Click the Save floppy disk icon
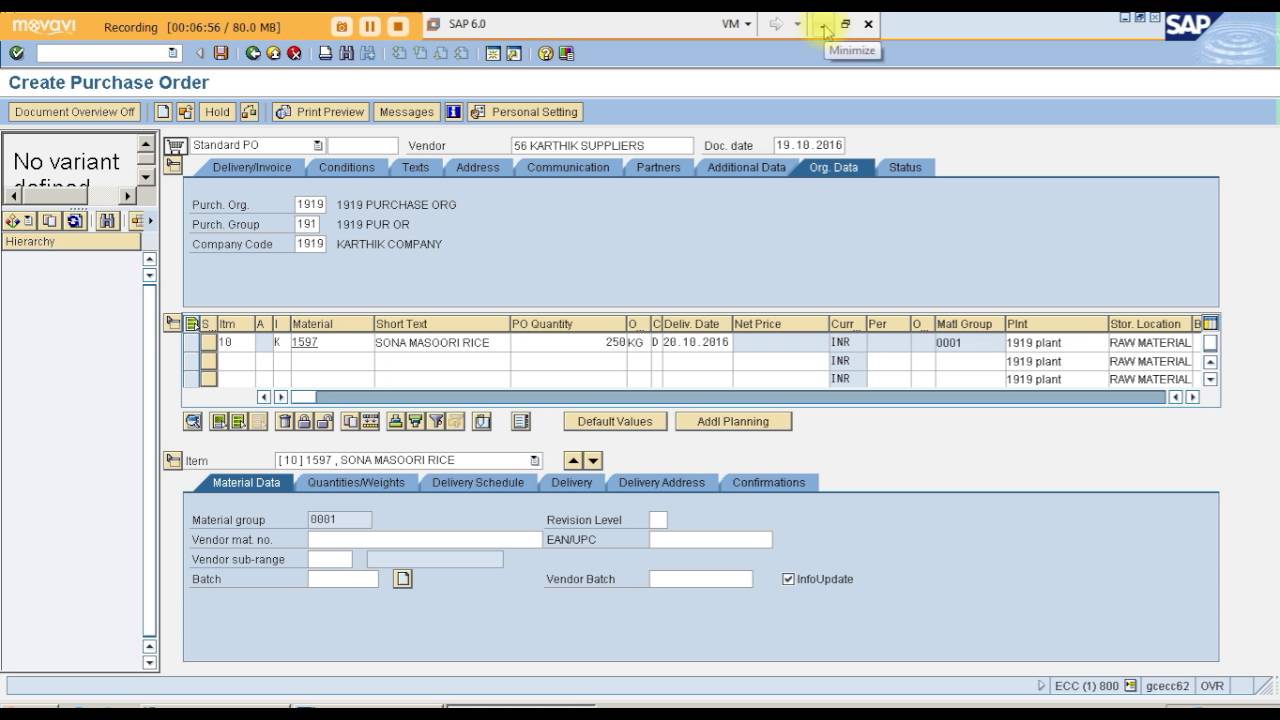Image resolution: width=1280 pixels, height=720 pixels. [221, 53]
